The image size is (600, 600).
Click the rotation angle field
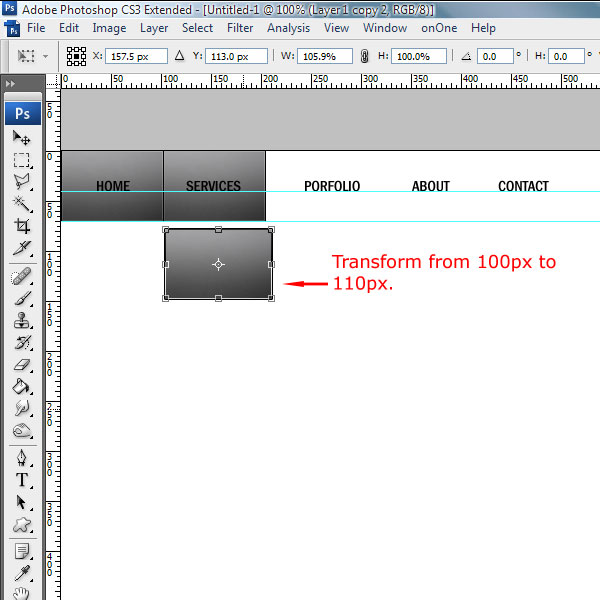click(x=495, y=56)
